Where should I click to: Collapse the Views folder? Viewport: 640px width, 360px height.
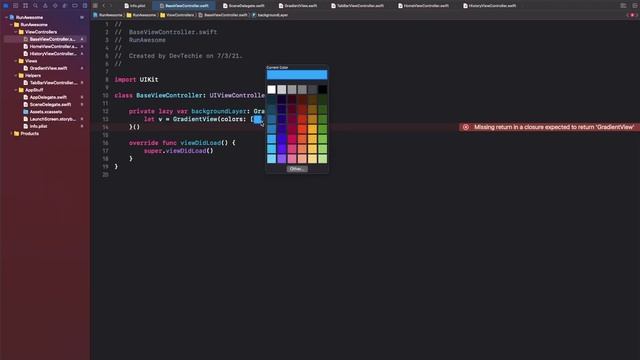click(16, 61)
